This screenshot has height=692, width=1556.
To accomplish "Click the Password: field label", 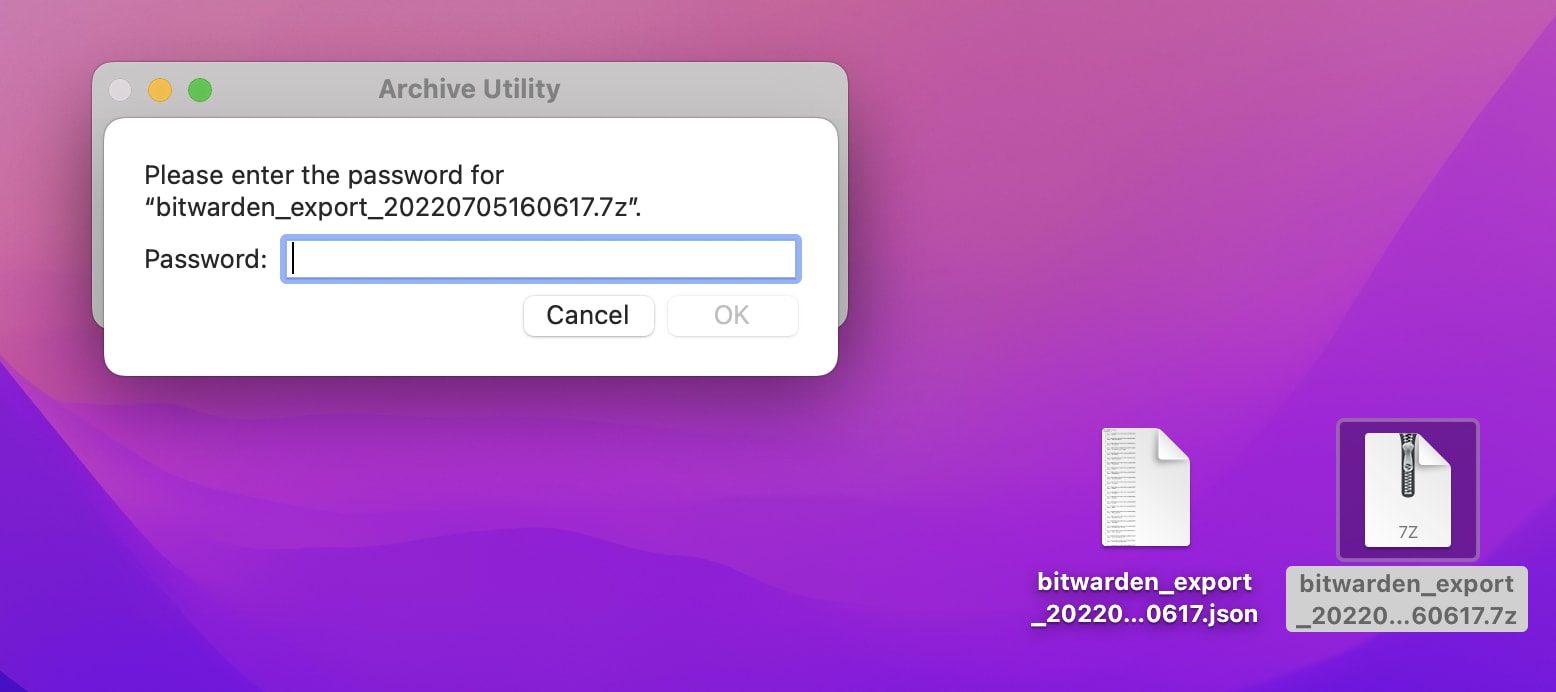I will coord(206,260).
